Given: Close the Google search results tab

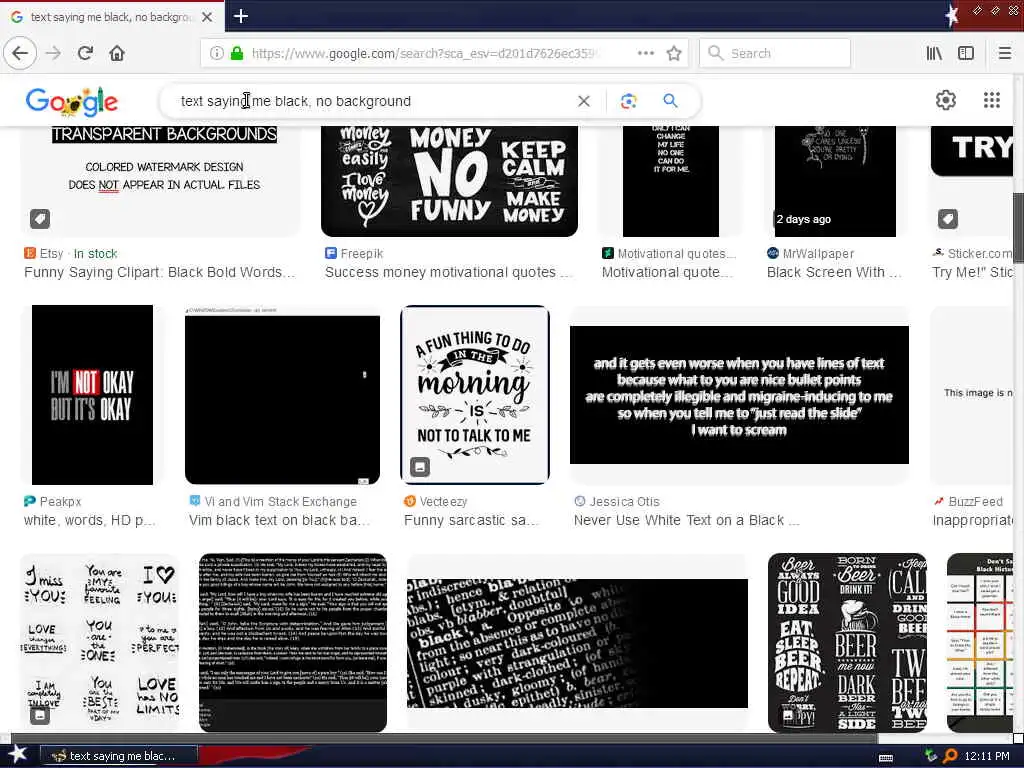Looking at the screenshot, I should [207, 17].
